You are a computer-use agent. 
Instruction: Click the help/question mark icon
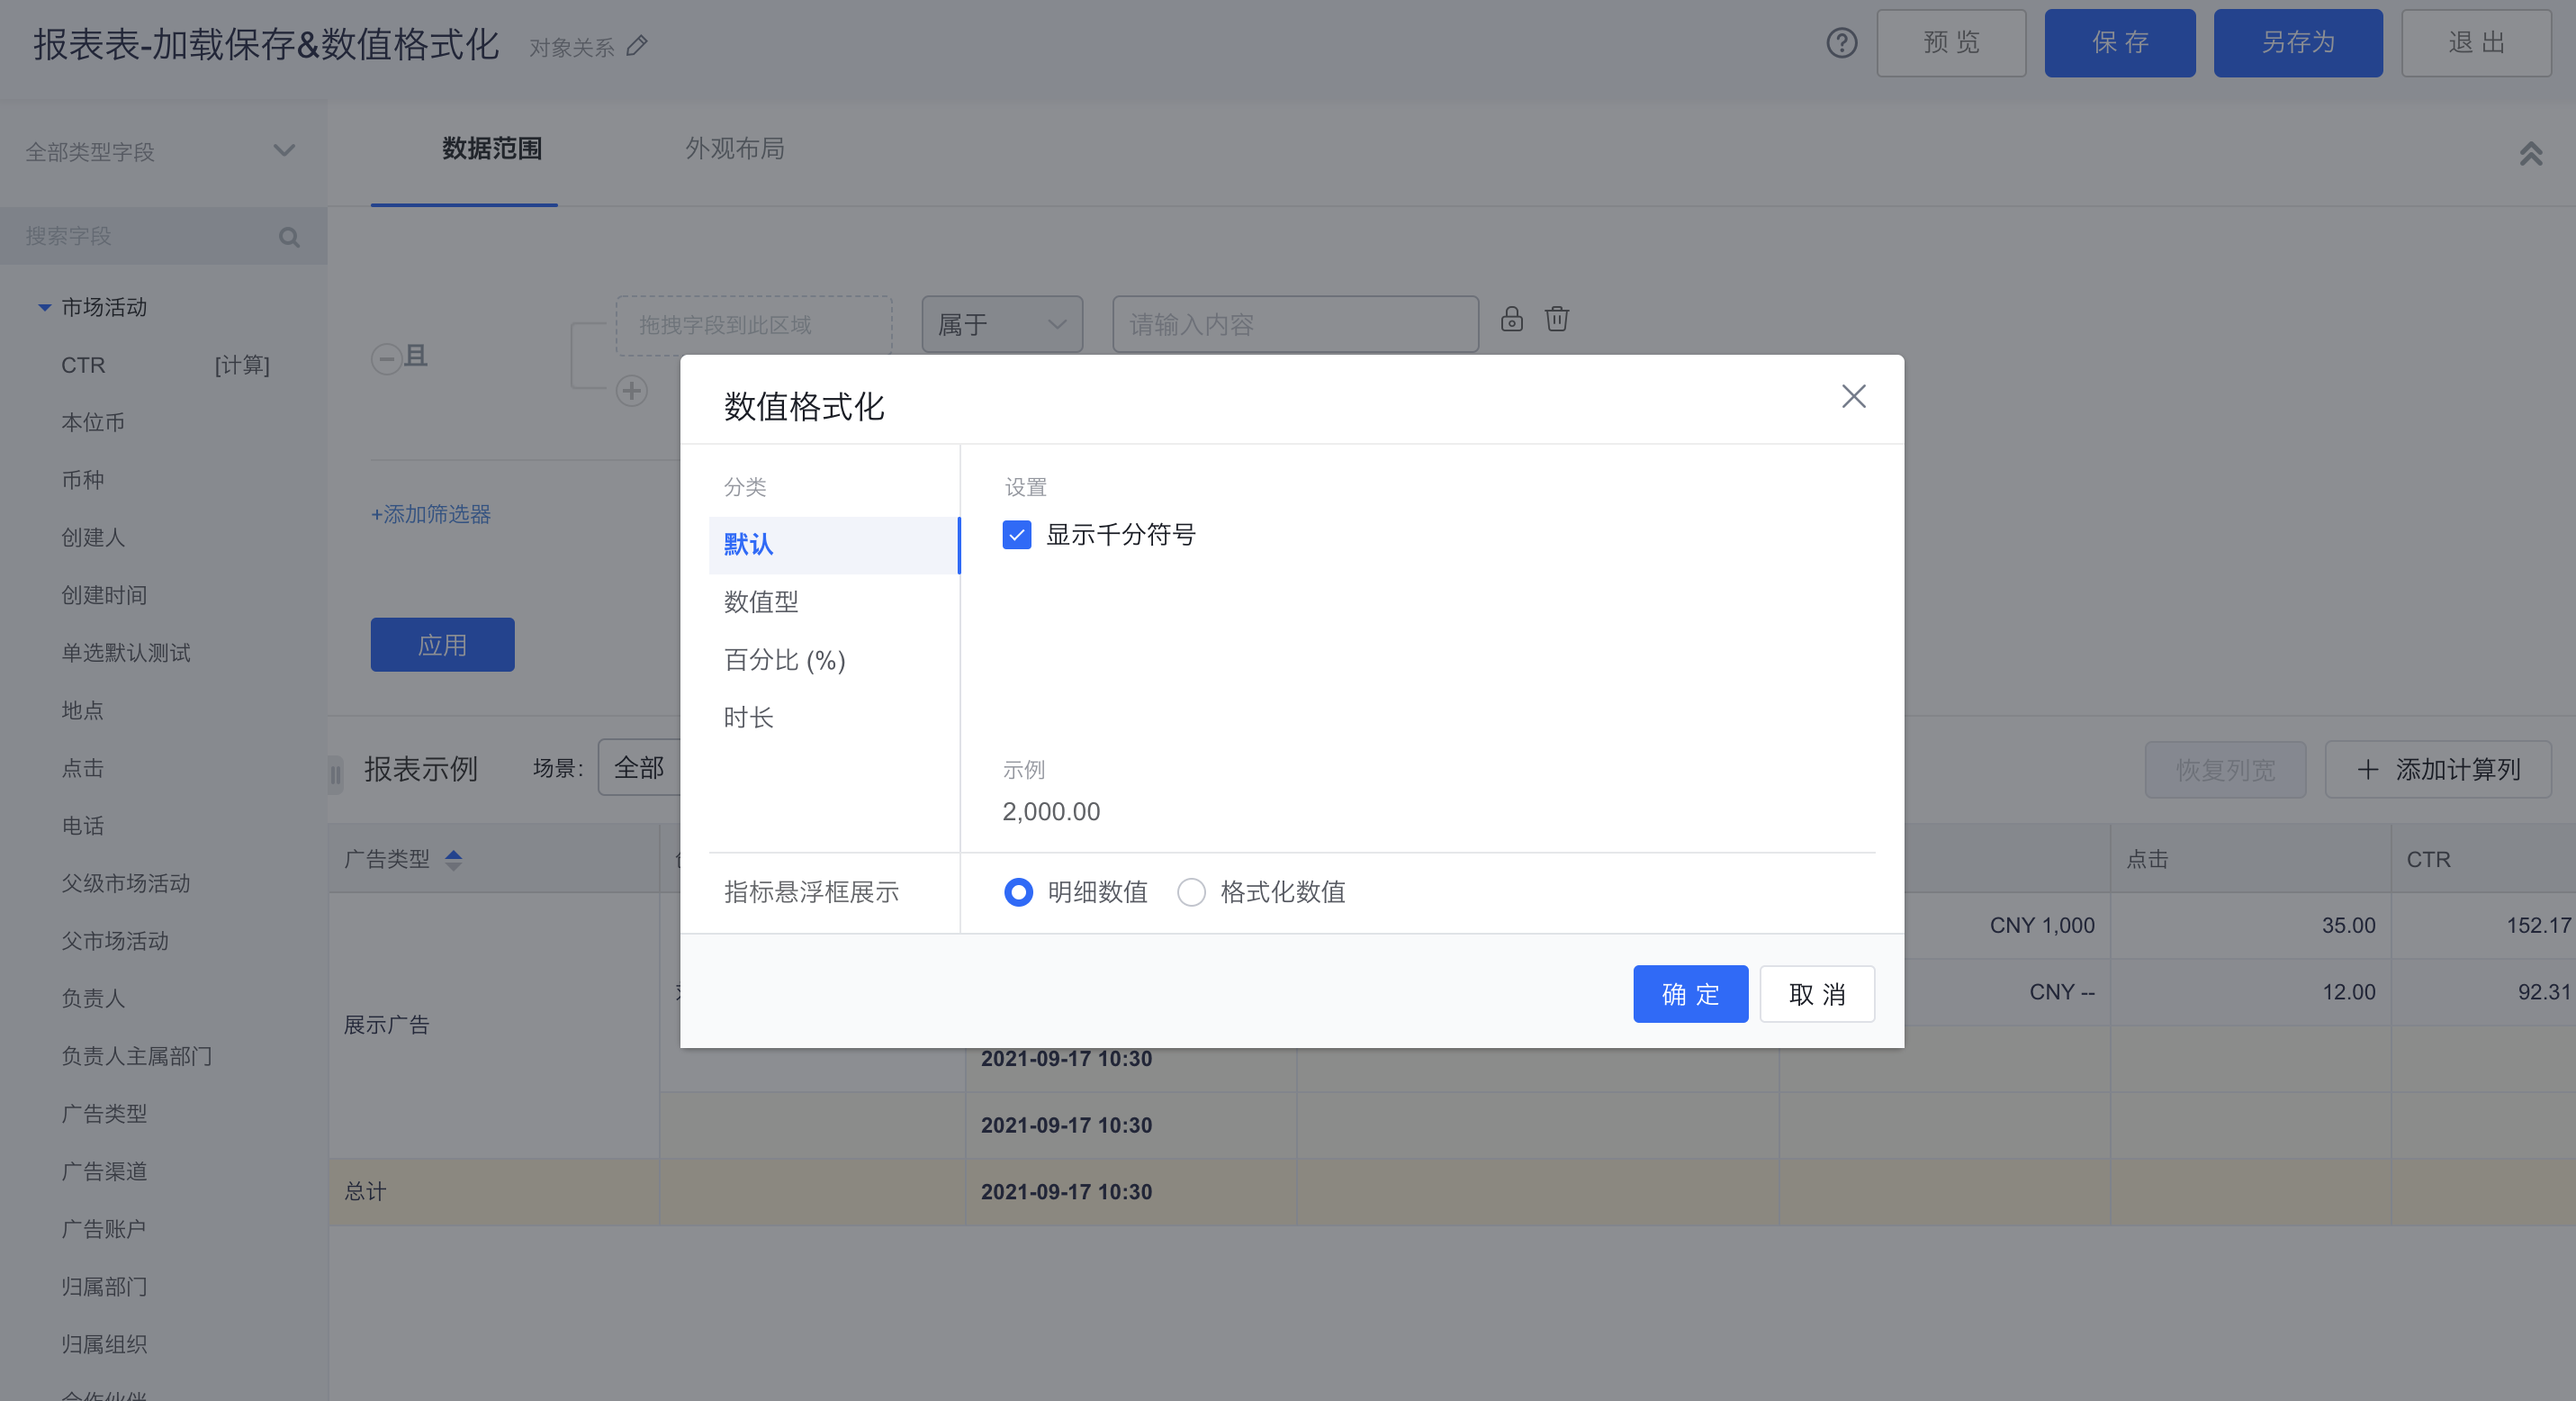1843,43
